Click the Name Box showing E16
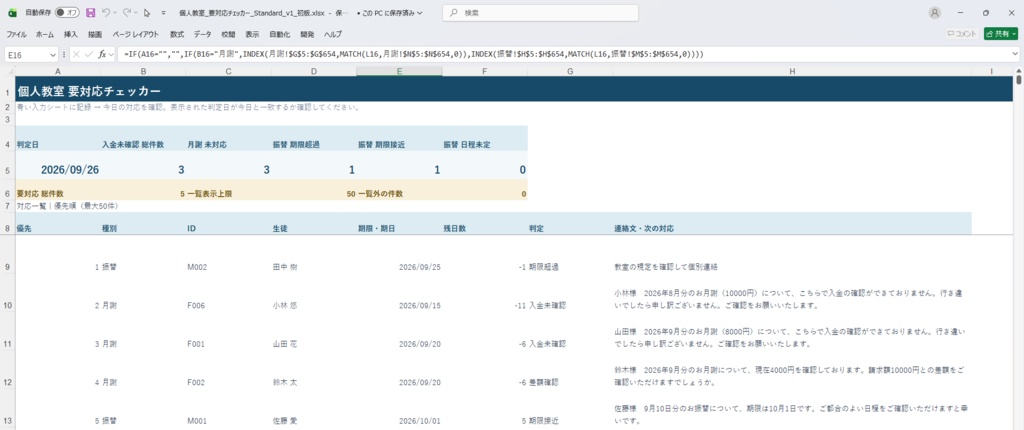This screenshot has height=430, width=1024. tap(26, 55)
